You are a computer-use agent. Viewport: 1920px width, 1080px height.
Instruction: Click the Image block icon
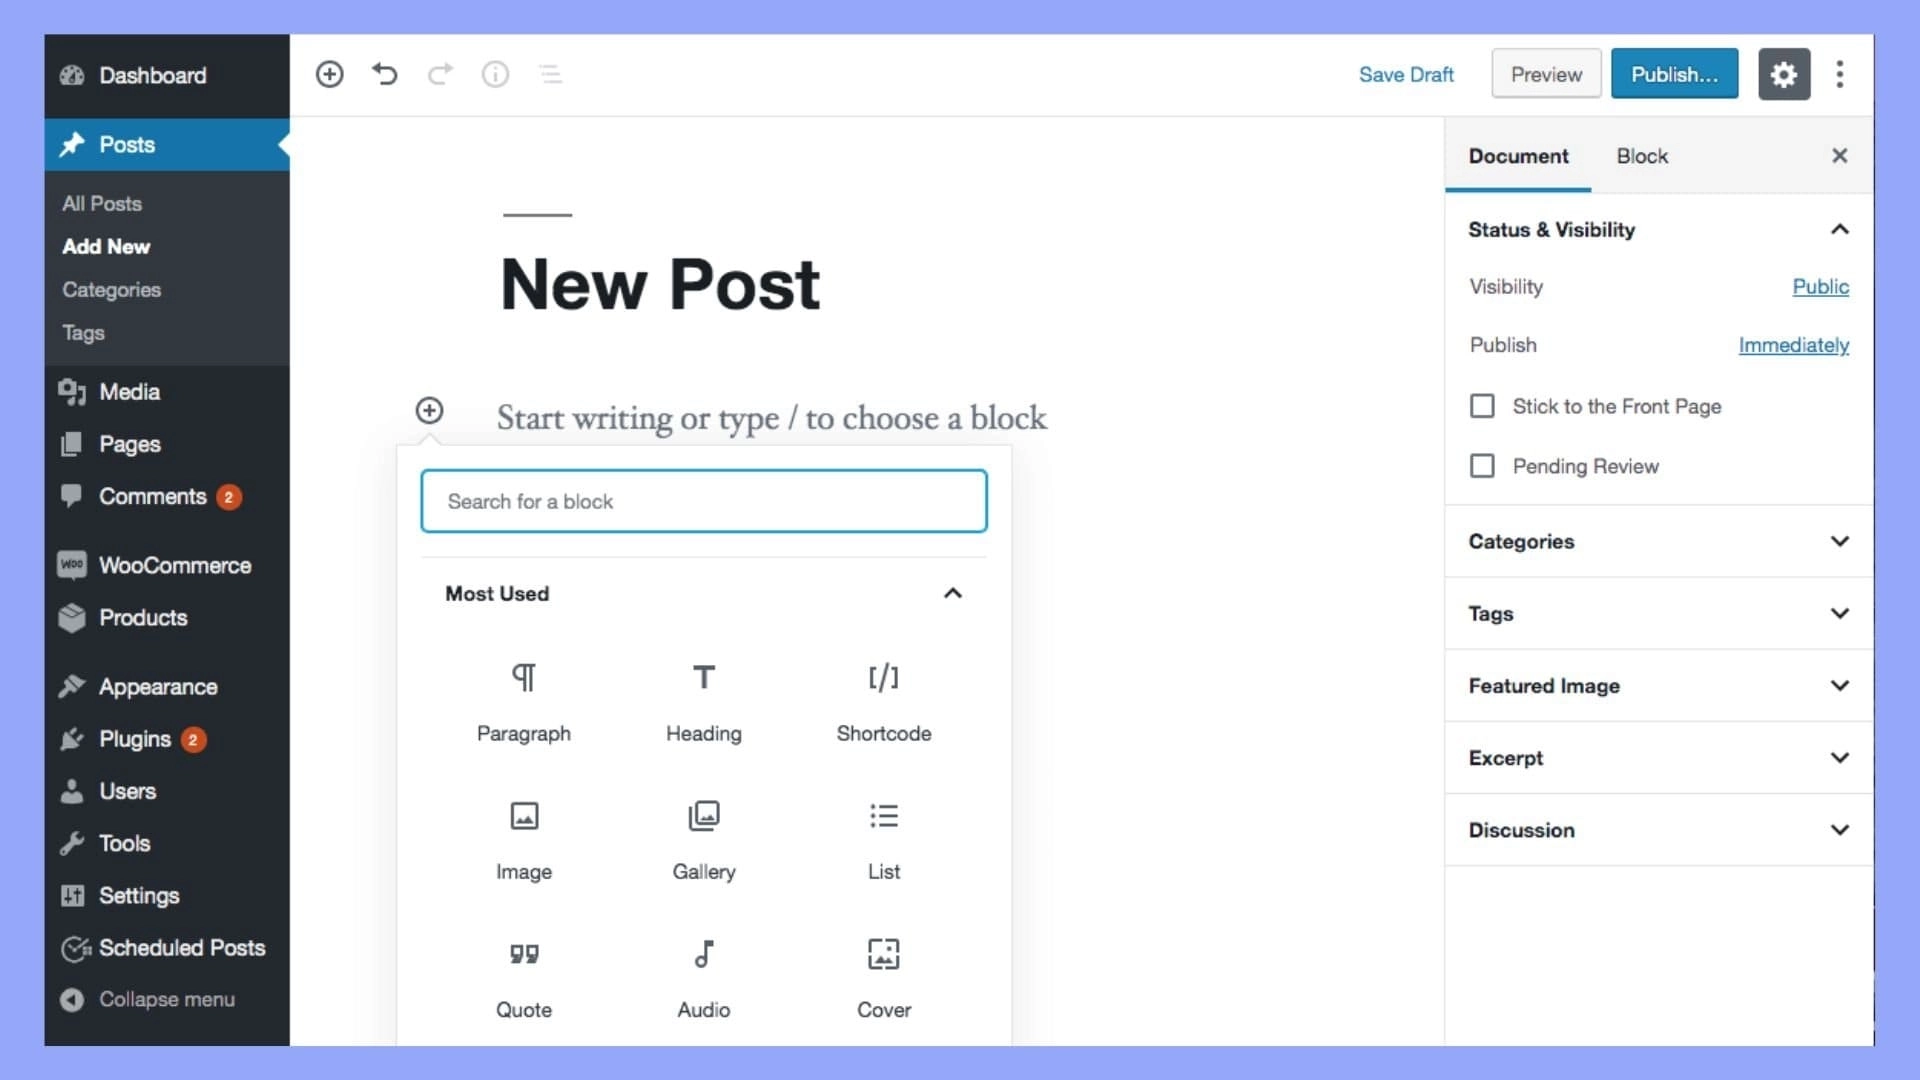[524, 815]
